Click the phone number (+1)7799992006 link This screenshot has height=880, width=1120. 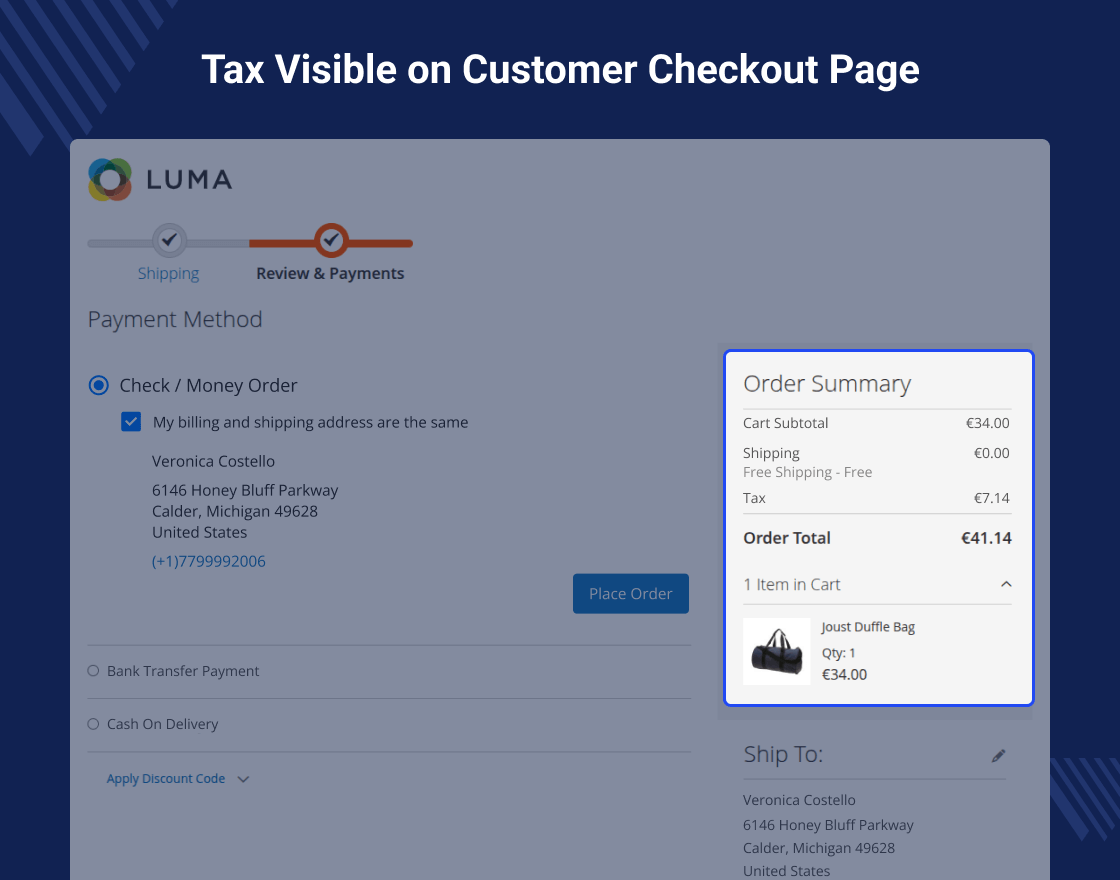[209, 561]
